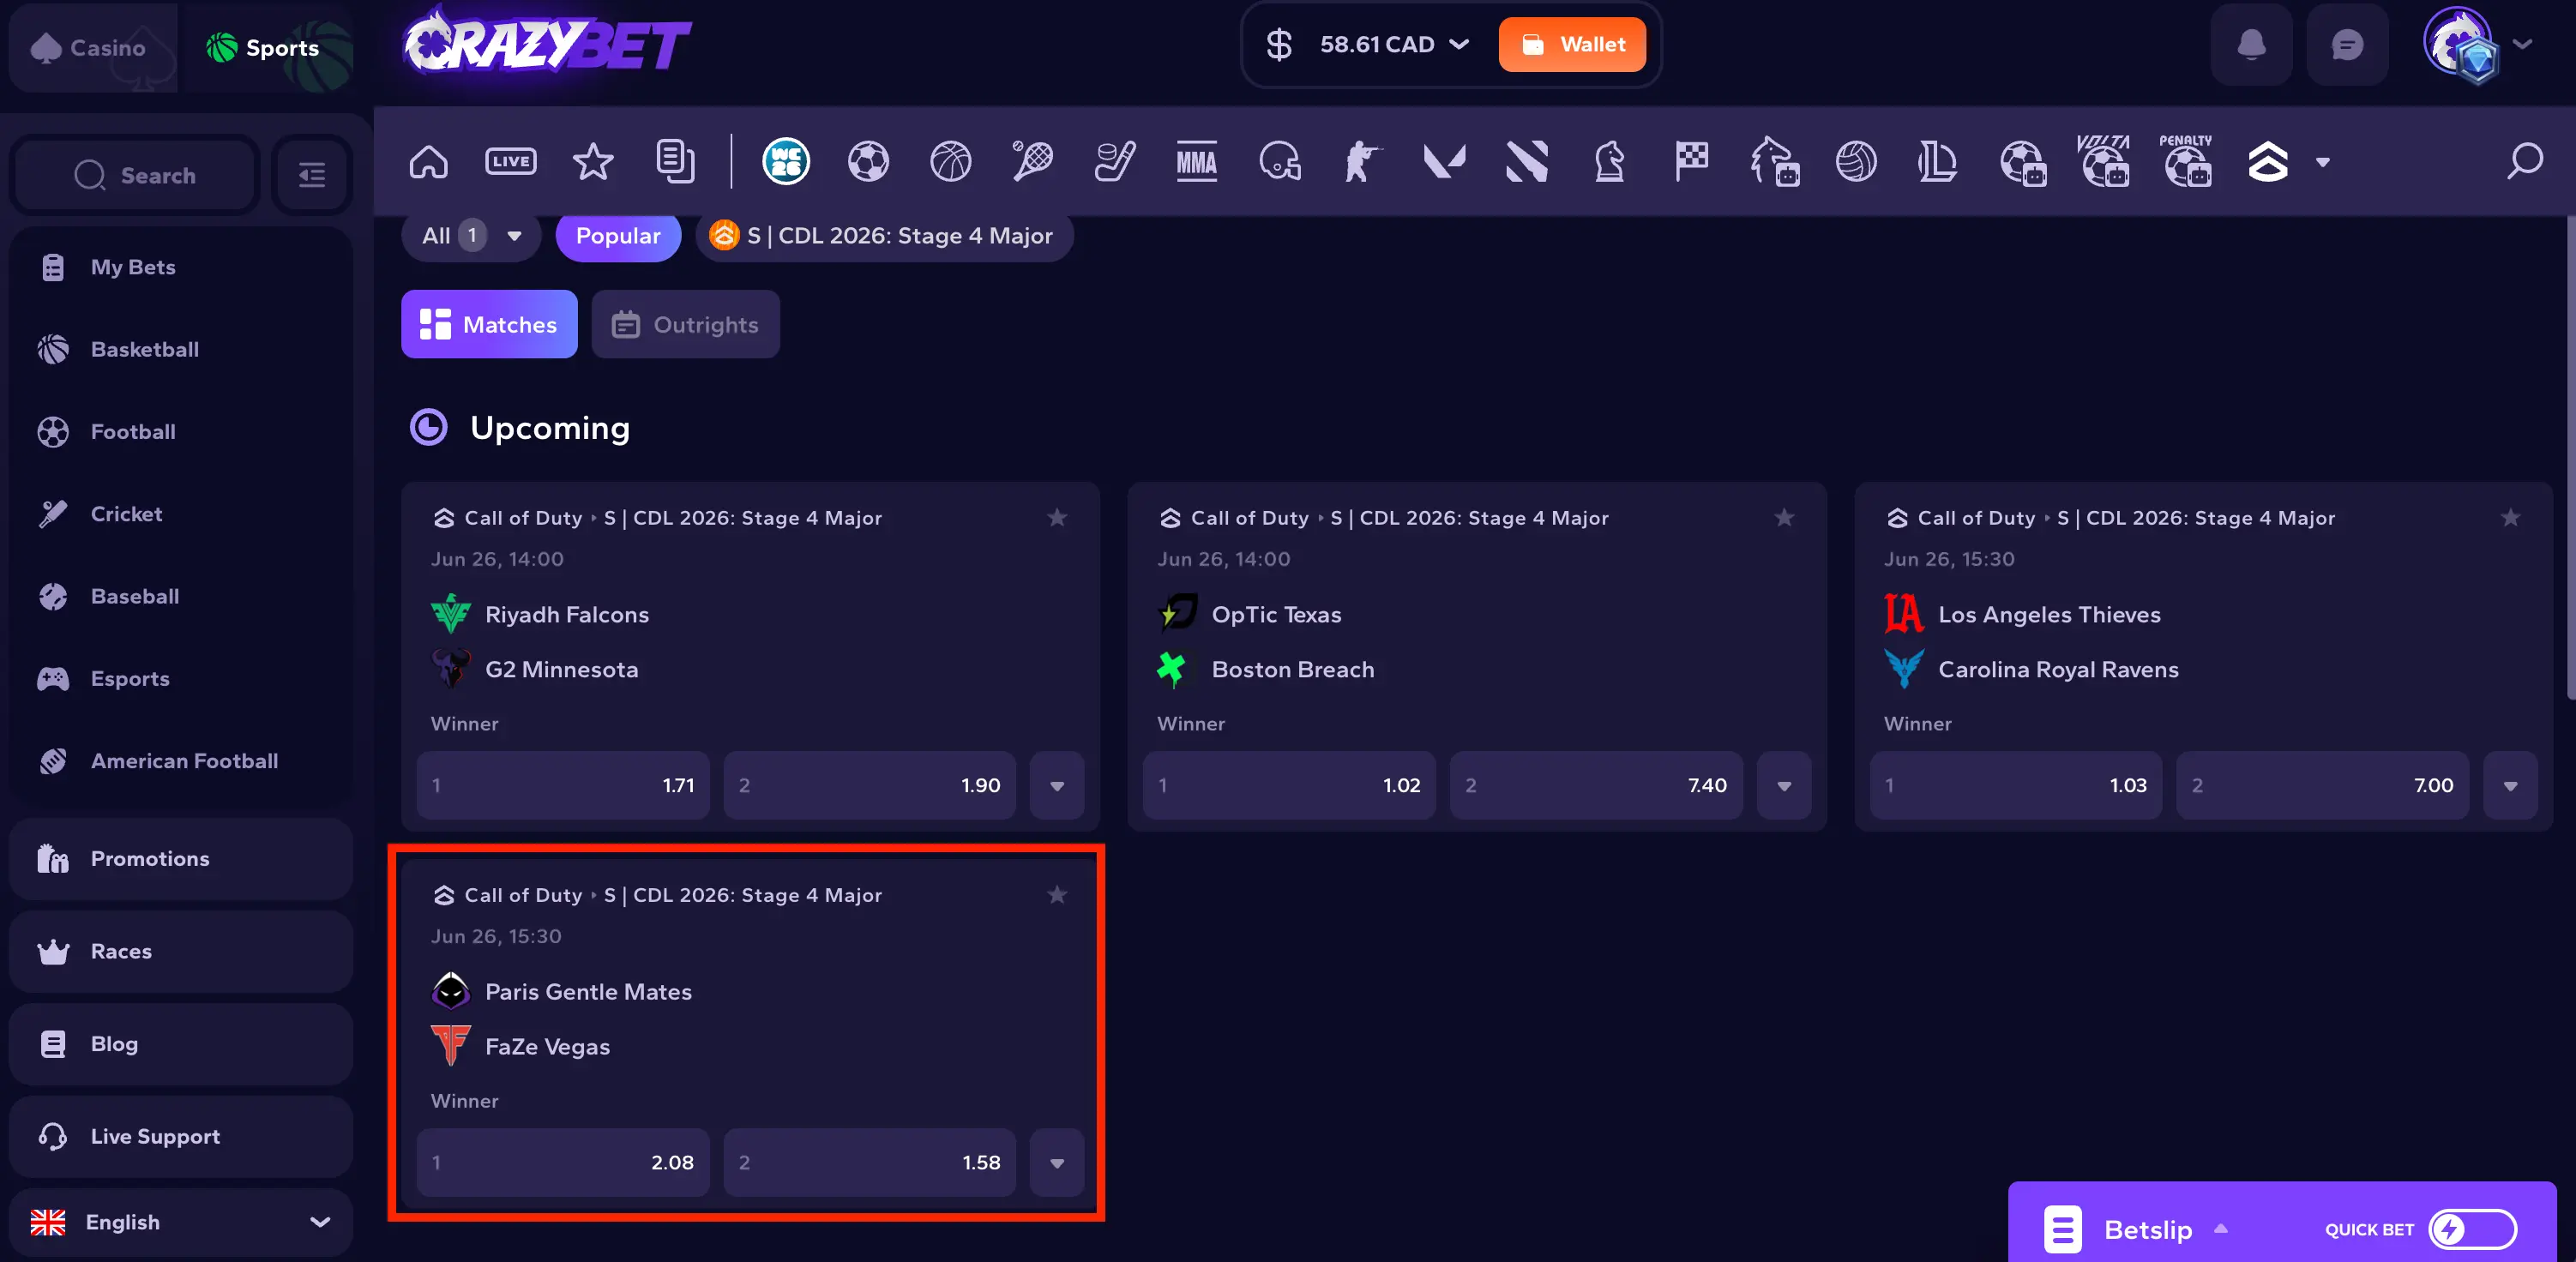Click the Wallet button

1572,44
